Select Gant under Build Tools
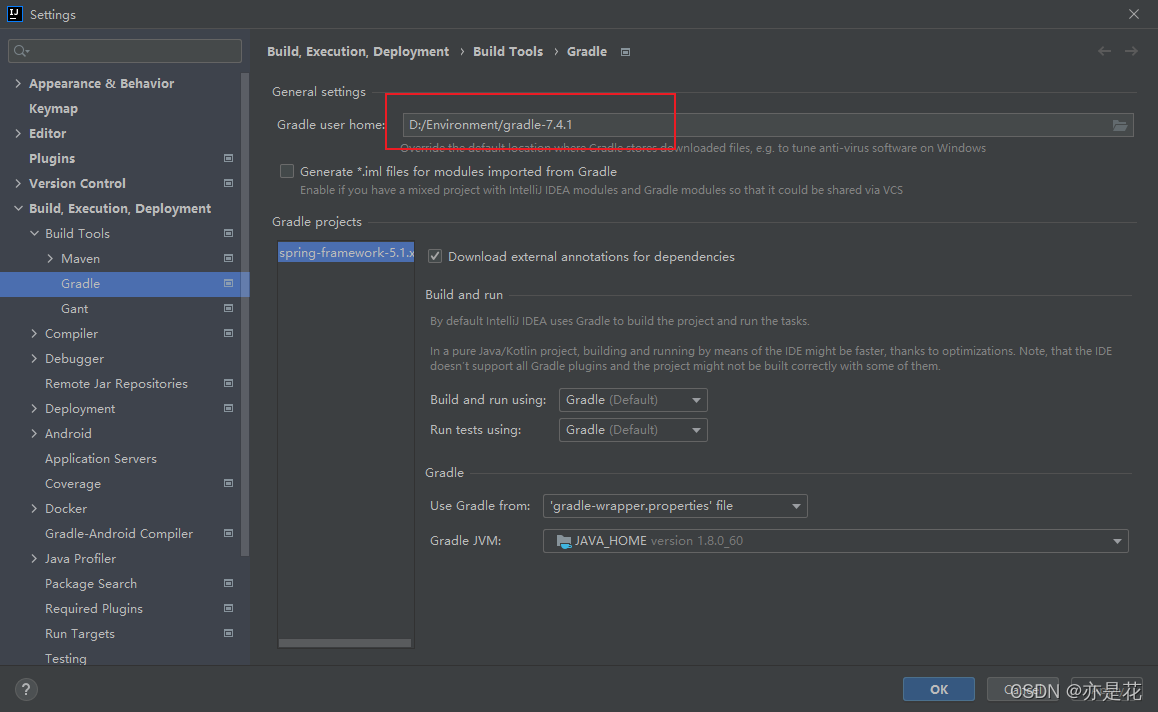This screenshot has height=712, width=1158. [75, 309]
